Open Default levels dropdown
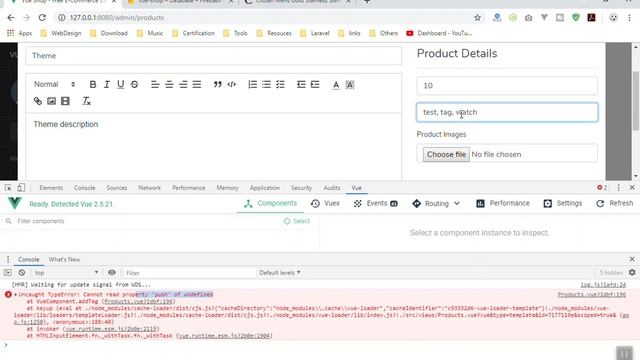The width and height of the screenshot is (640, 360). click(x=280, y=272)
